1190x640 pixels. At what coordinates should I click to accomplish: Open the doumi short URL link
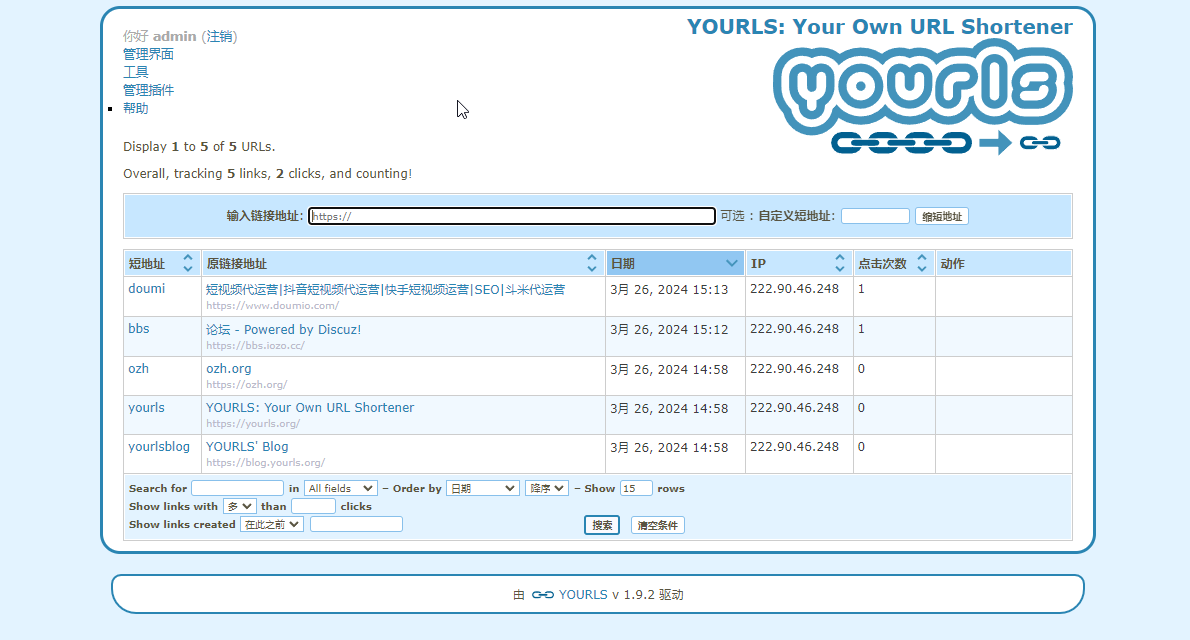click(147, 289)
